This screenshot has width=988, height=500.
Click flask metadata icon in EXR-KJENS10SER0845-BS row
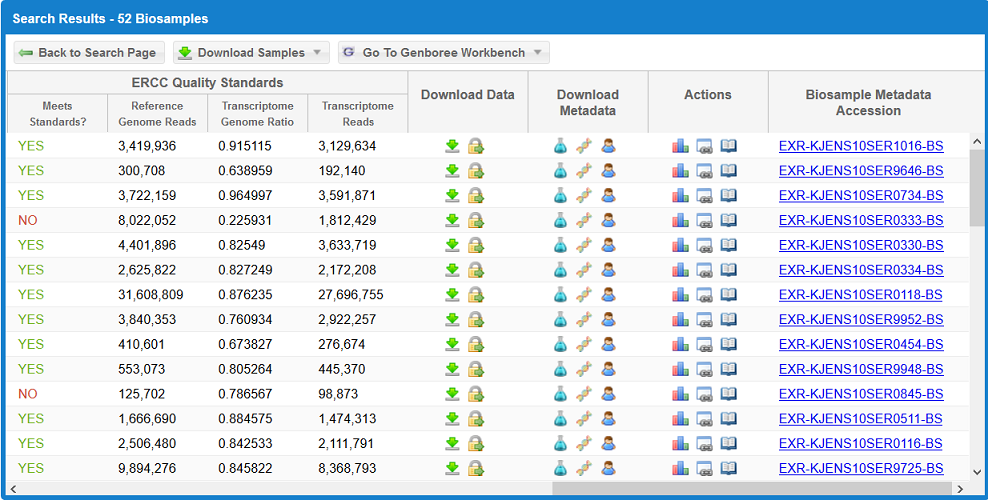tap(560, 394)
